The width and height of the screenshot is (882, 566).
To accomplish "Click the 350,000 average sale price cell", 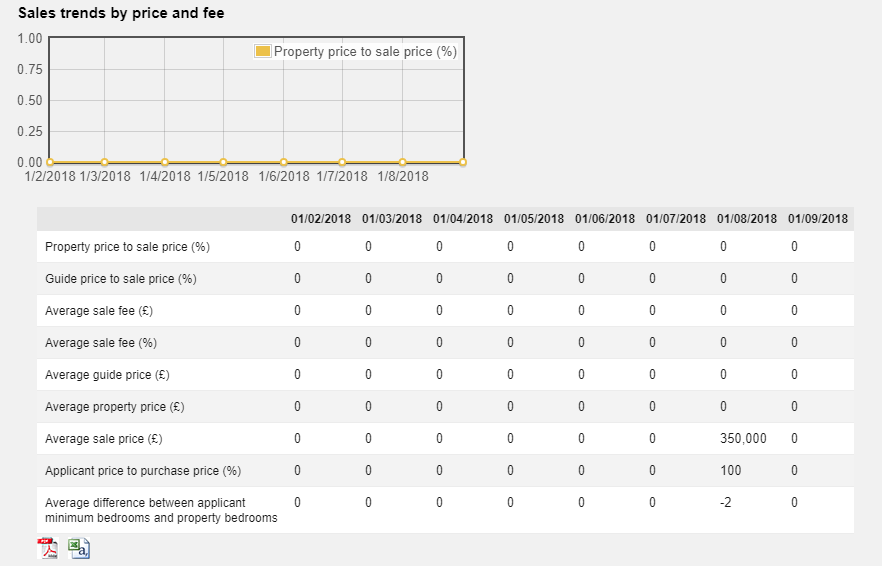I will pyautogui.click(x=743, y=439).
